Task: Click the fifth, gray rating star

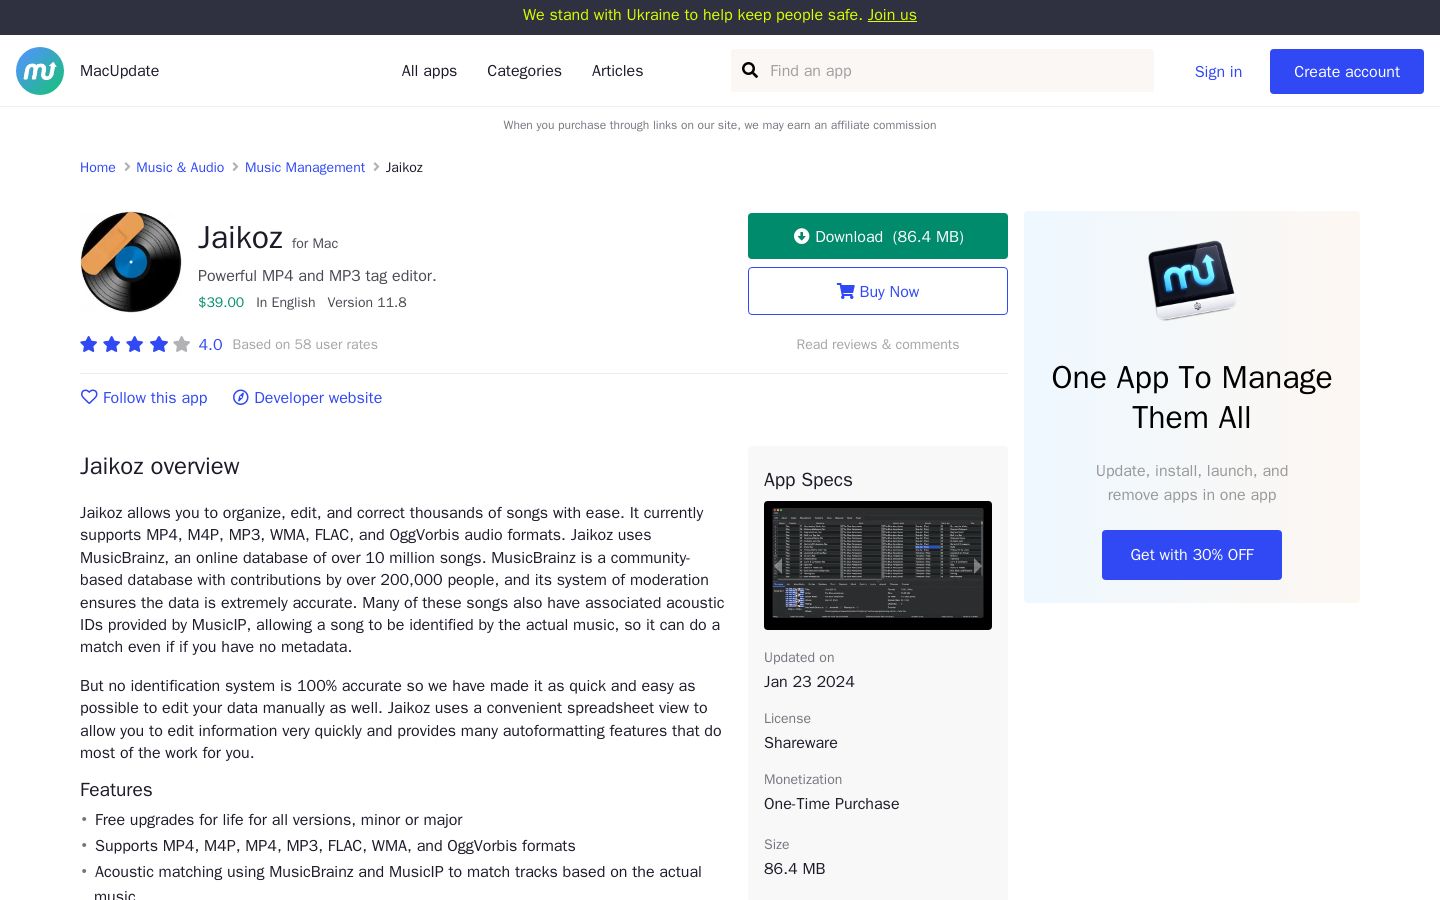Action: coord(181,344)
